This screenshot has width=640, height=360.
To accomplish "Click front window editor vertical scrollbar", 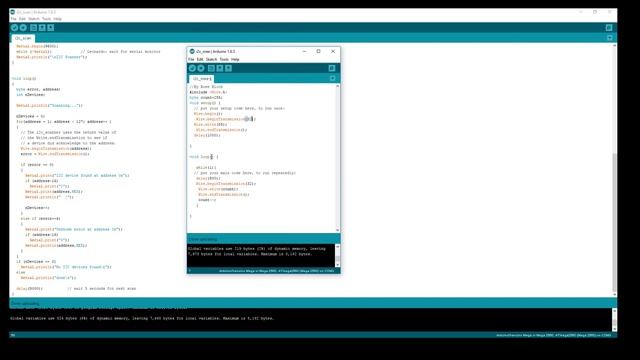I will pyautogui.click(x=338, y=158).
